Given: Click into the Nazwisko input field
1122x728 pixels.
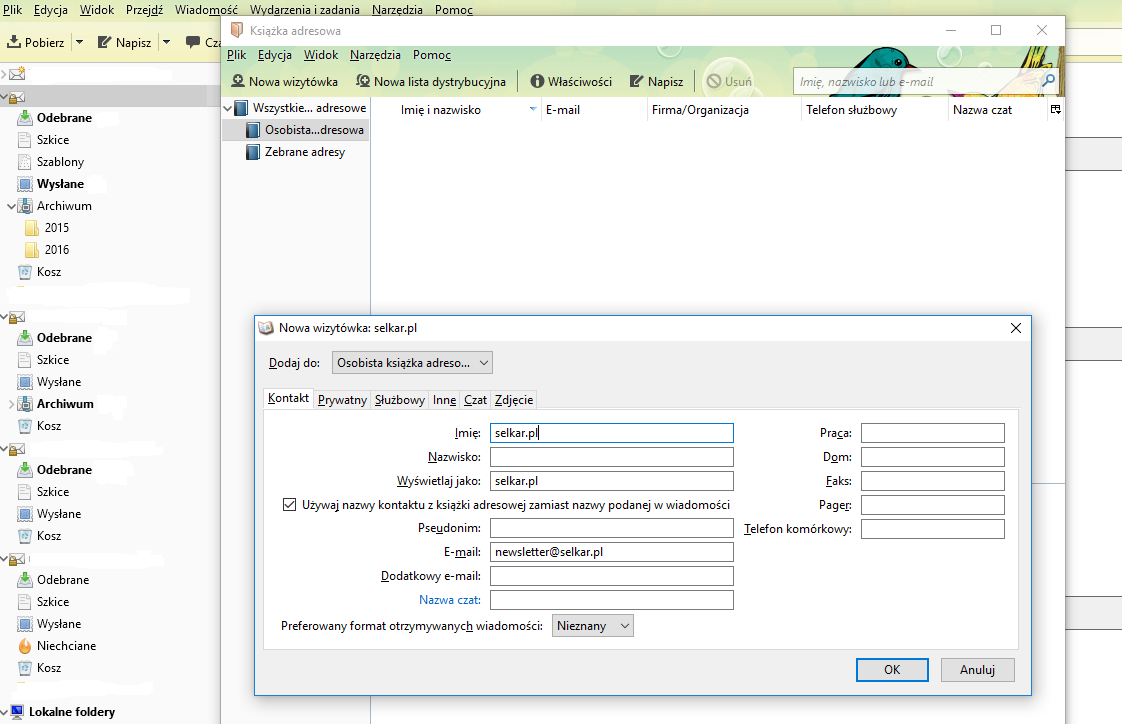Looking at the screenshot, I should (611, 457).
